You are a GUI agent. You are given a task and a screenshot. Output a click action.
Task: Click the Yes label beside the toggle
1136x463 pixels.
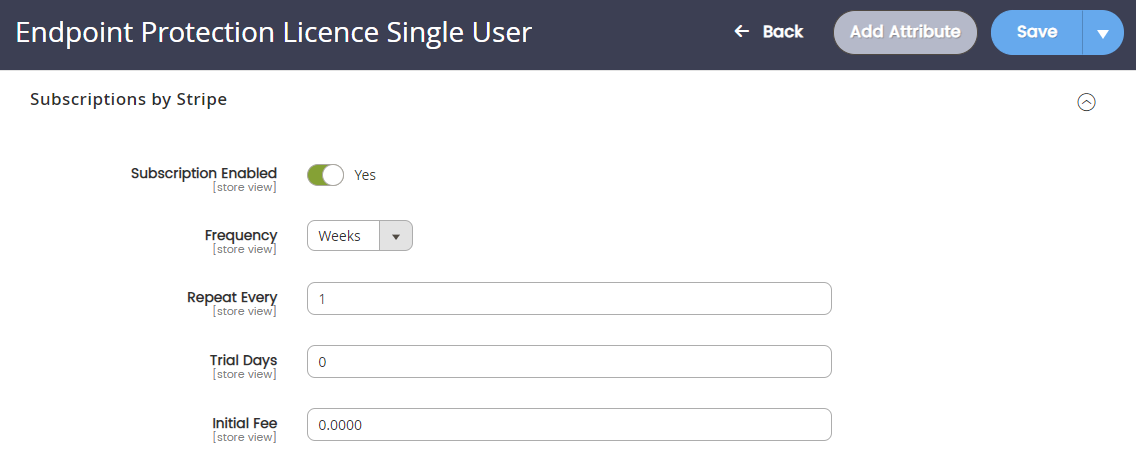(x=365, y=175)
